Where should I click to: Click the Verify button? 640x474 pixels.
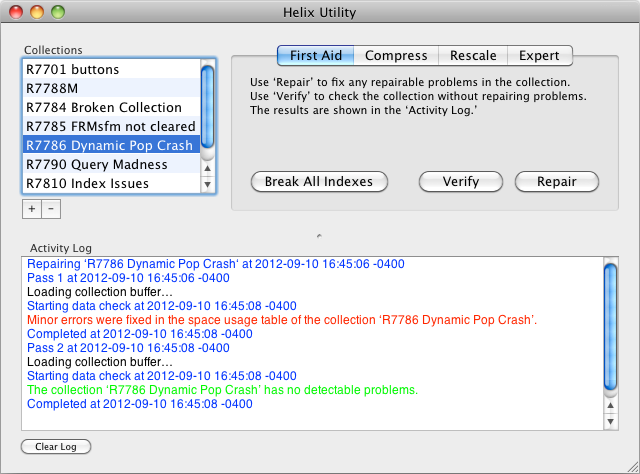460,182
